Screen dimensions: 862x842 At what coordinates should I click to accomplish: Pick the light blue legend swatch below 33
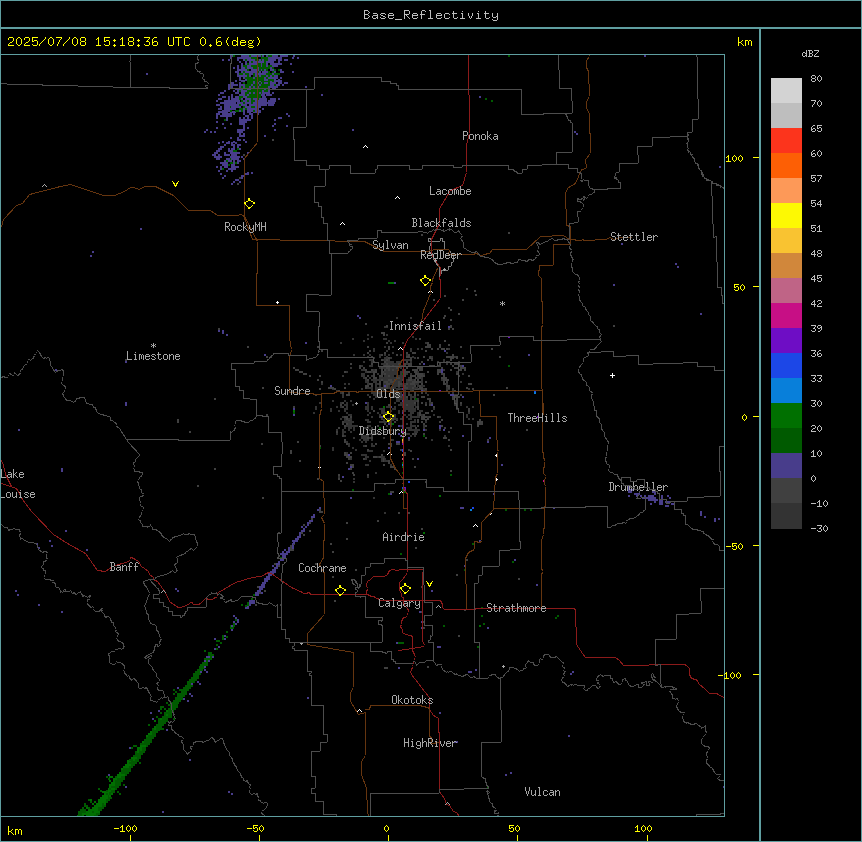pos(786,391)
